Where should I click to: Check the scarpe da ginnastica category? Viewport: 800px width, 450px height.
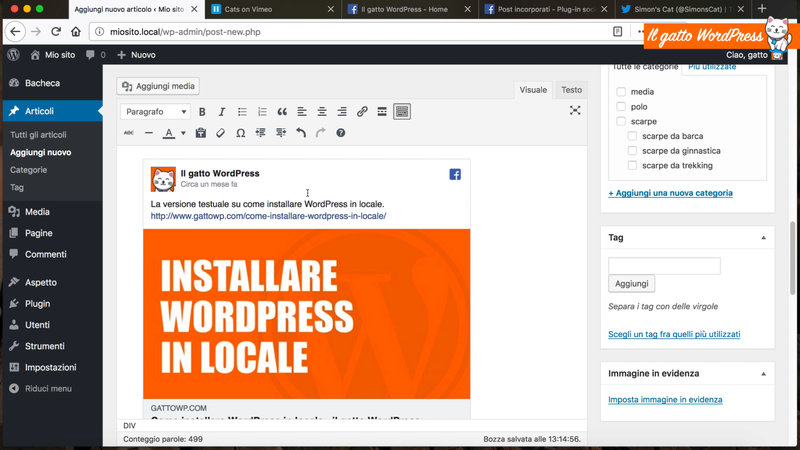point(632,151)
